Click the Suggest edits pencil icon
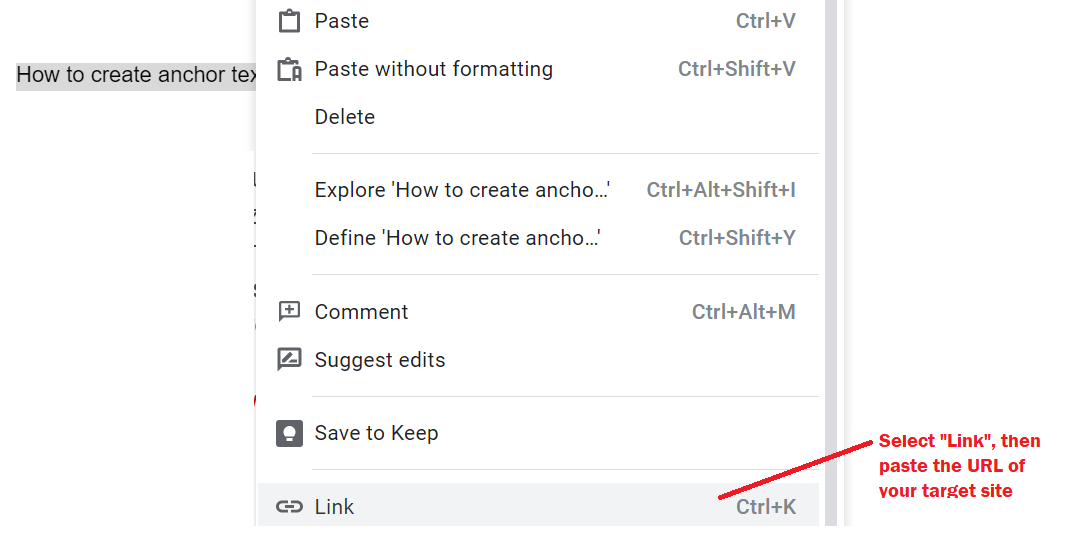The image size is (1069, 539). [289, 359]
